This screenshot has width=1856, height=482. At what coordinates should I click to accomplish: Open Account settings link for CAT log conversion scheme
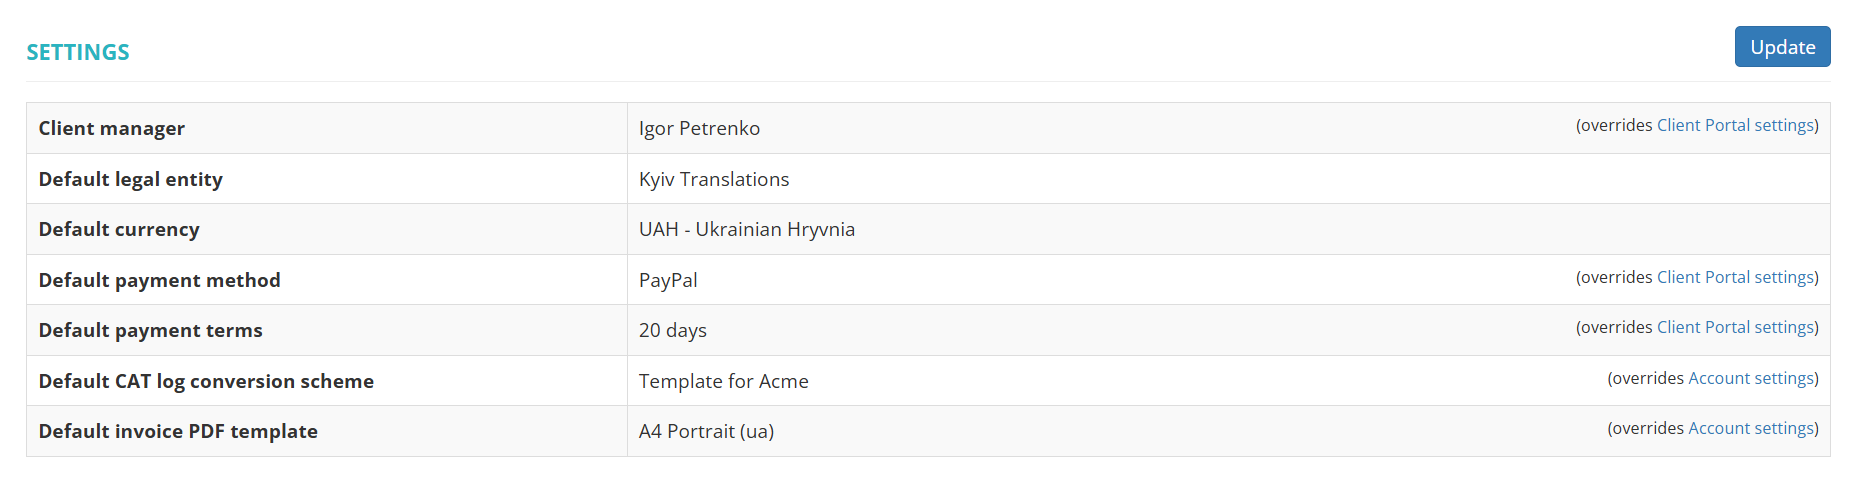point(1750,378)
